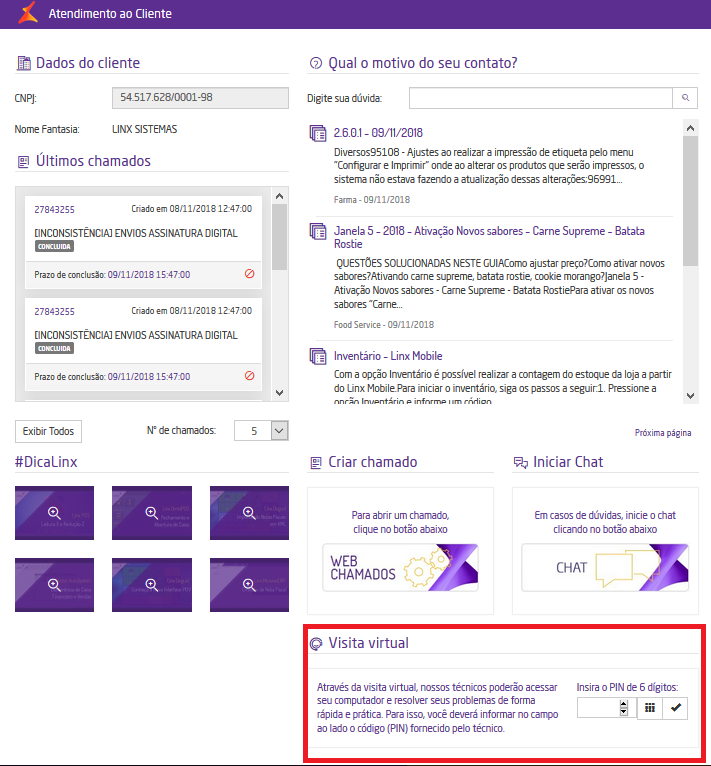Open #DicaLinx thumbnail Notas Fiscais em XML

(249, 513)
